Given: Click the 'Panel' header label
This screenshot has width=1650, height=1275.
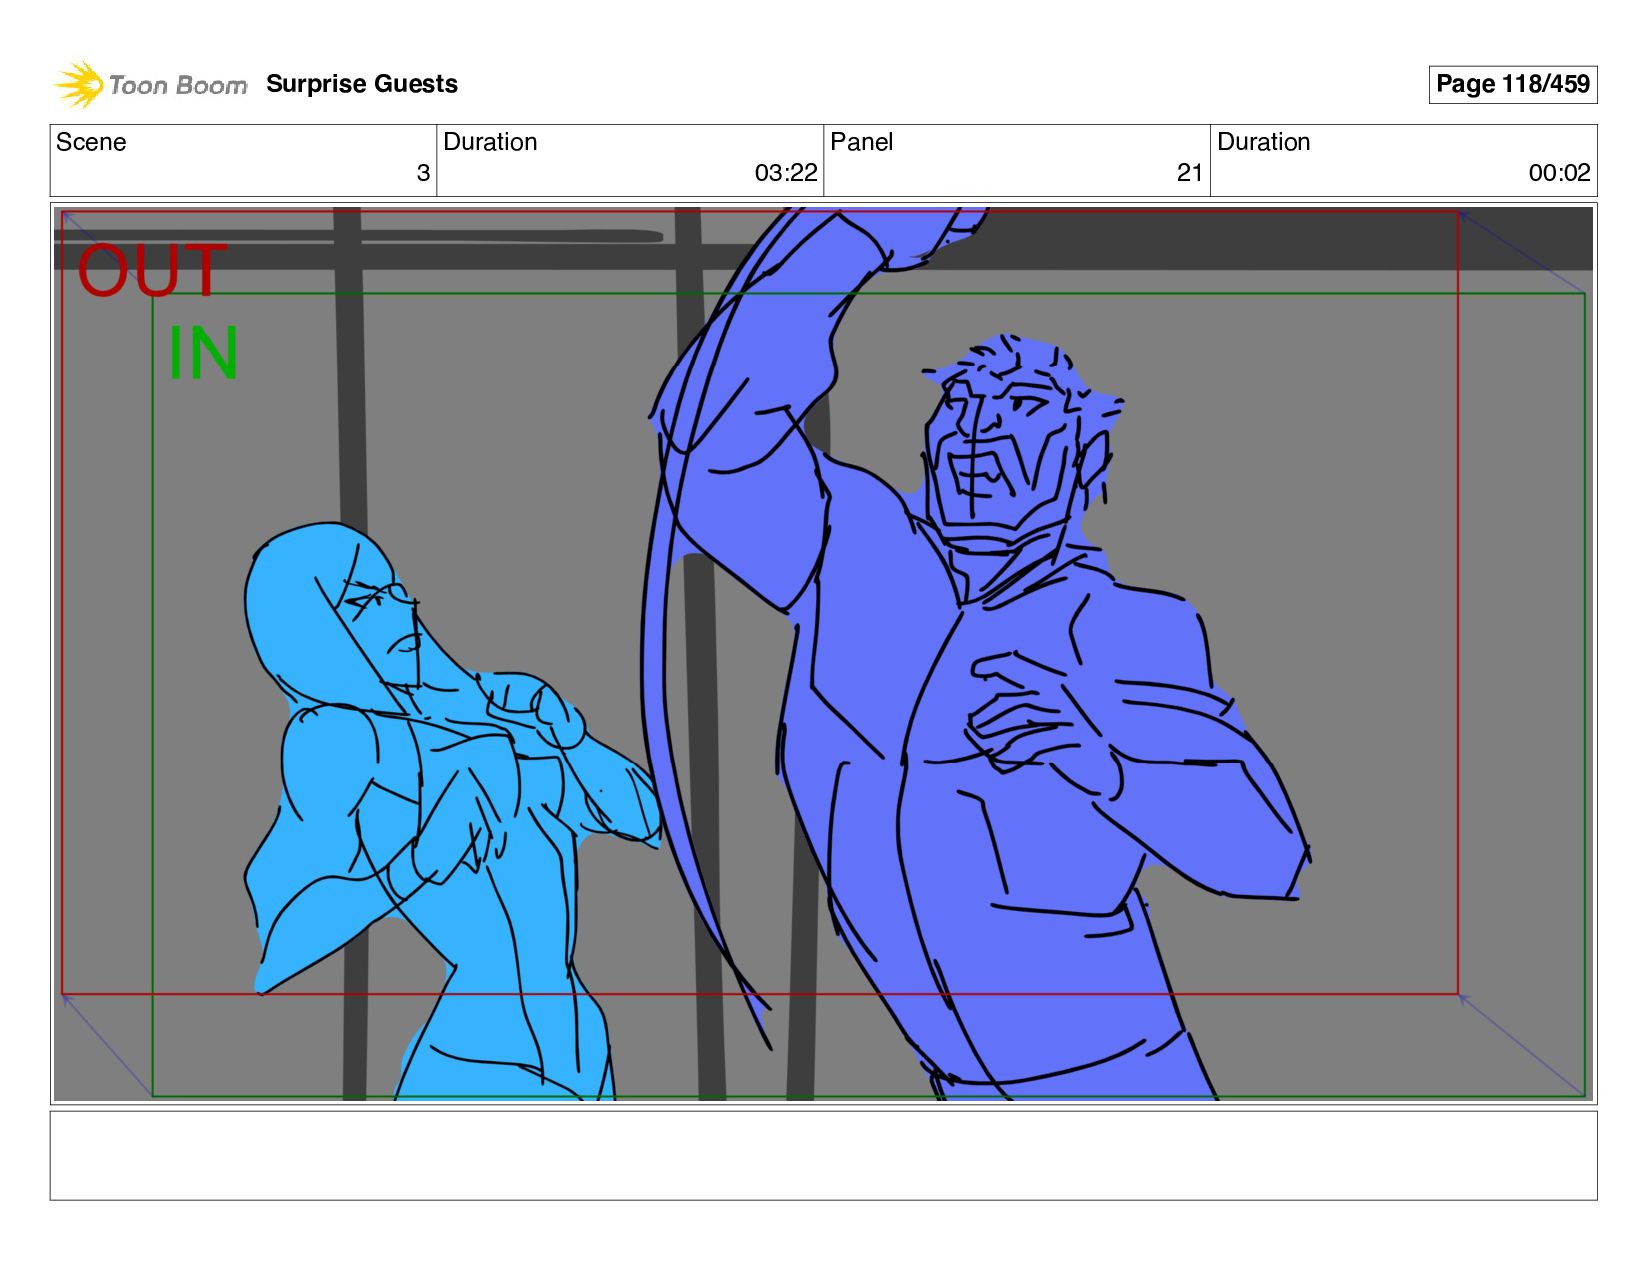Looking at the screenshot, I should (x=861, y=142).
